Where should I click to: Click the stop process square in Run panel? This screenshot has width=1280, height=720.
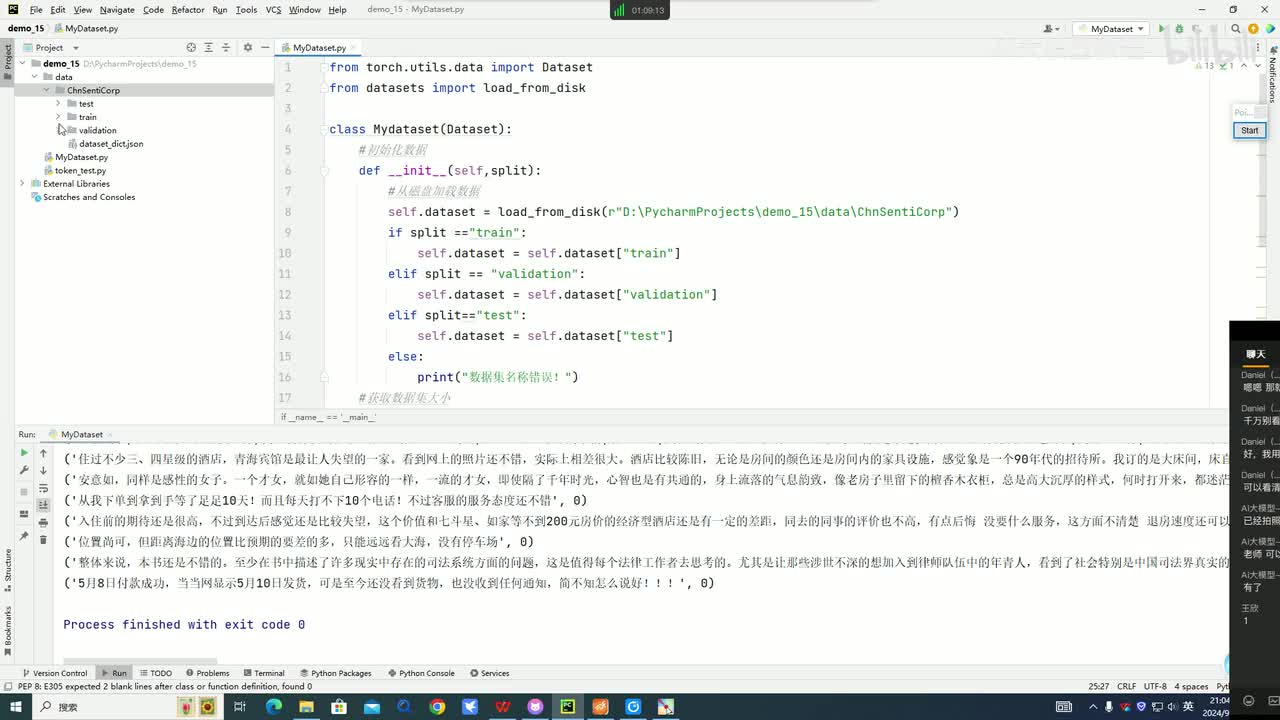point(24,491)
